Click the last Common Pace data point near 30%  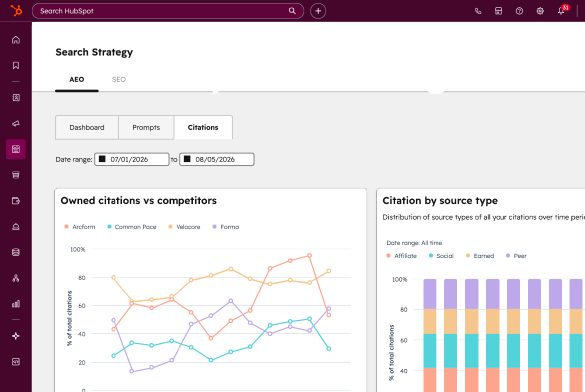coord(329,348)
